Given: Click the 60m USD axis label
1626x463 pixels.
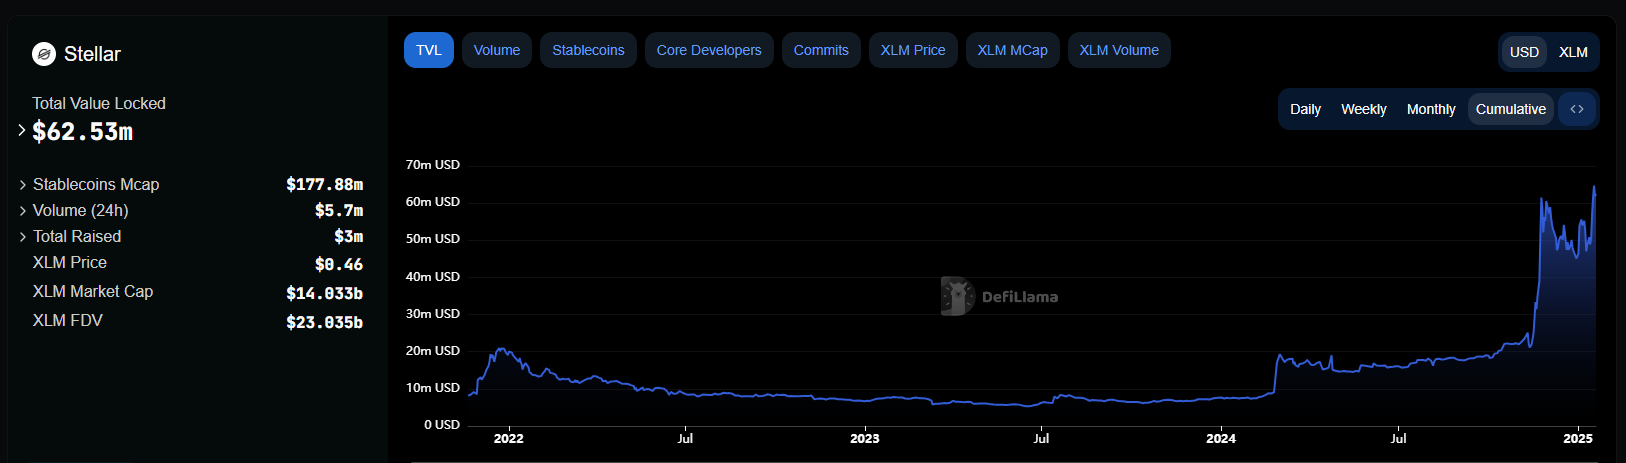Looking at the screenshot, I should pyautogui.click(x=433, y=202).
